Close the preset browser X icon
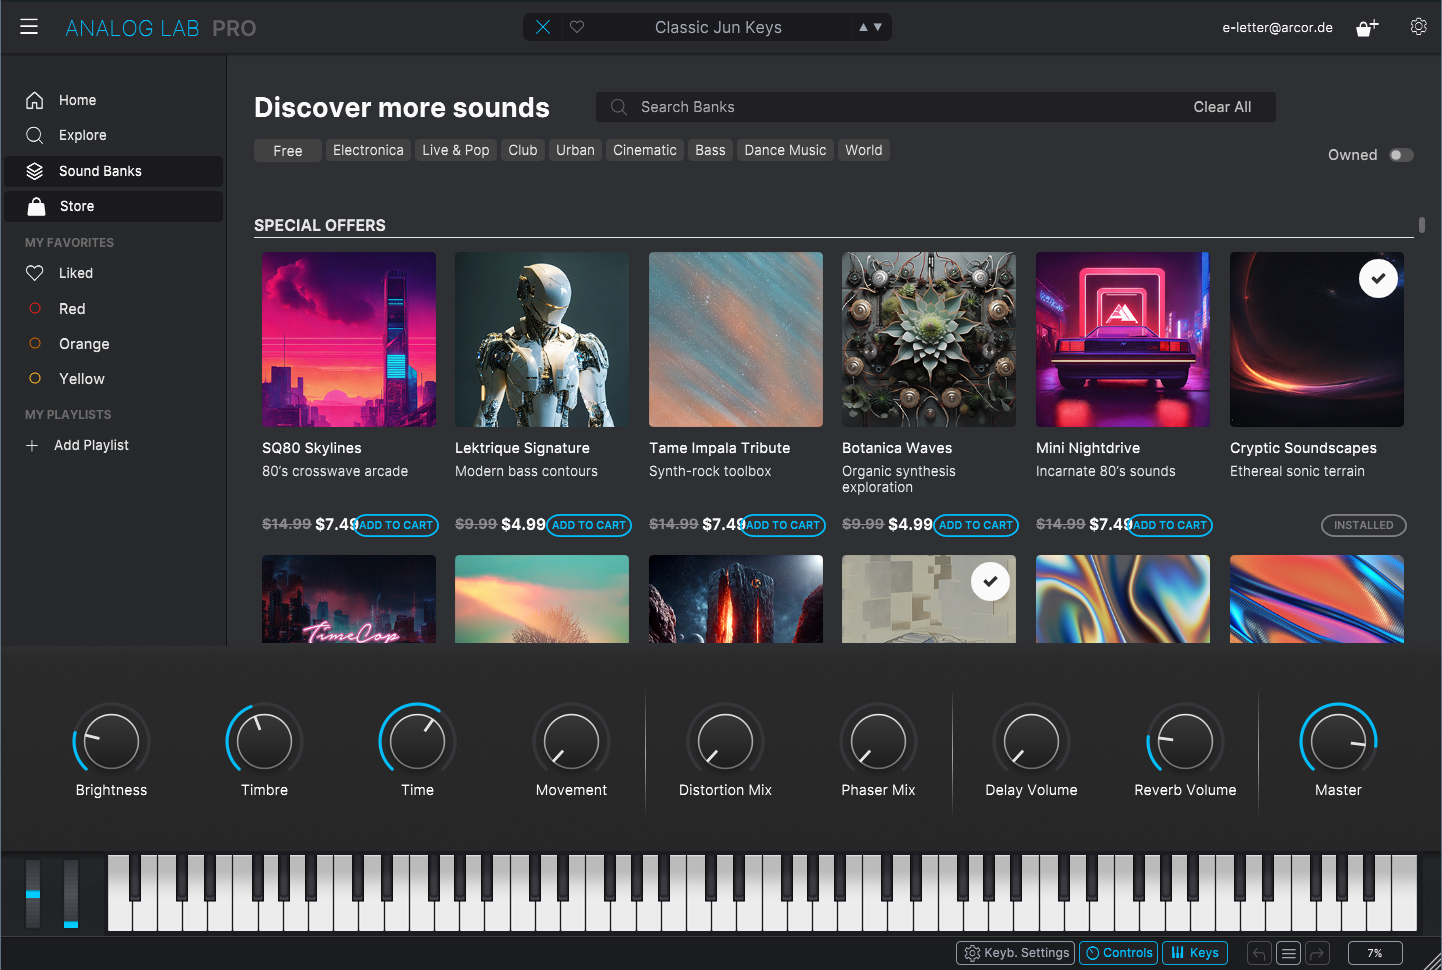Image resolution: width=1442 pixels, height=970 pixels. coord(543,27)
